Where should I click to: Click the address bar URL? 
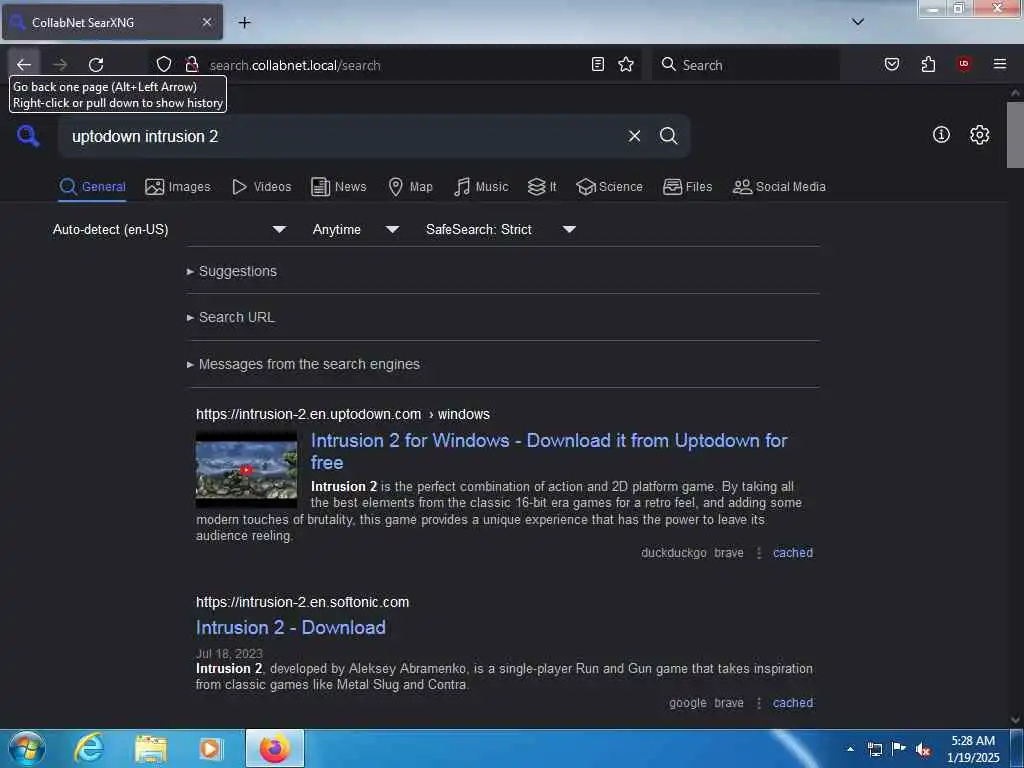295,65
